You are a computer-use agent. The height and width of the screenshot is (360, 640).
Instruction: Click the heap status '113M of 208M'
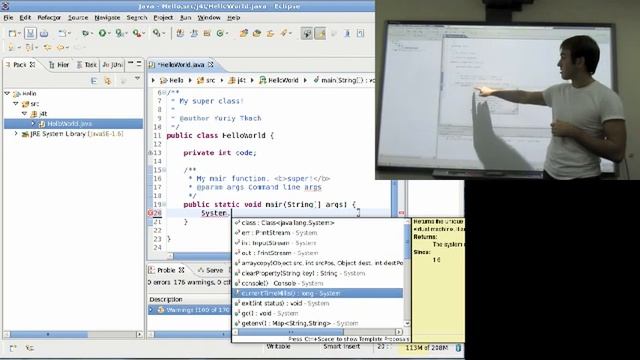click(427, 348)
